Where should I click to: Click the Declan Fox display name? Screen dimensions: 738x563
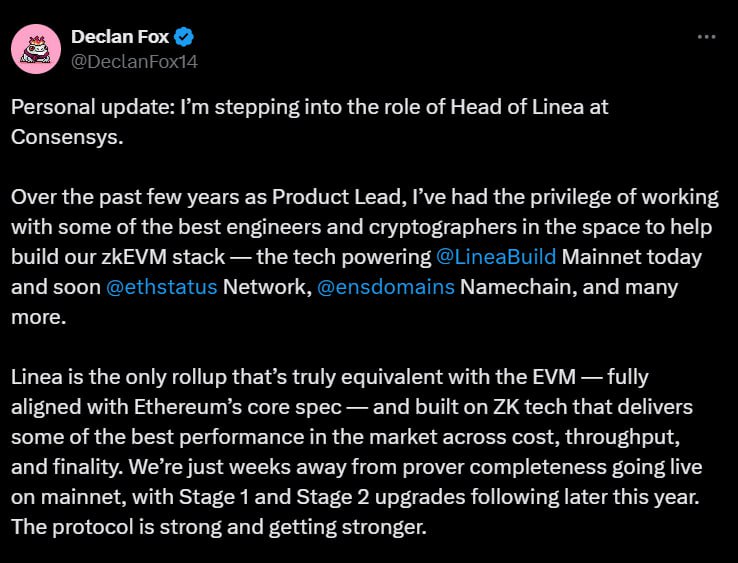click(120, 37)
